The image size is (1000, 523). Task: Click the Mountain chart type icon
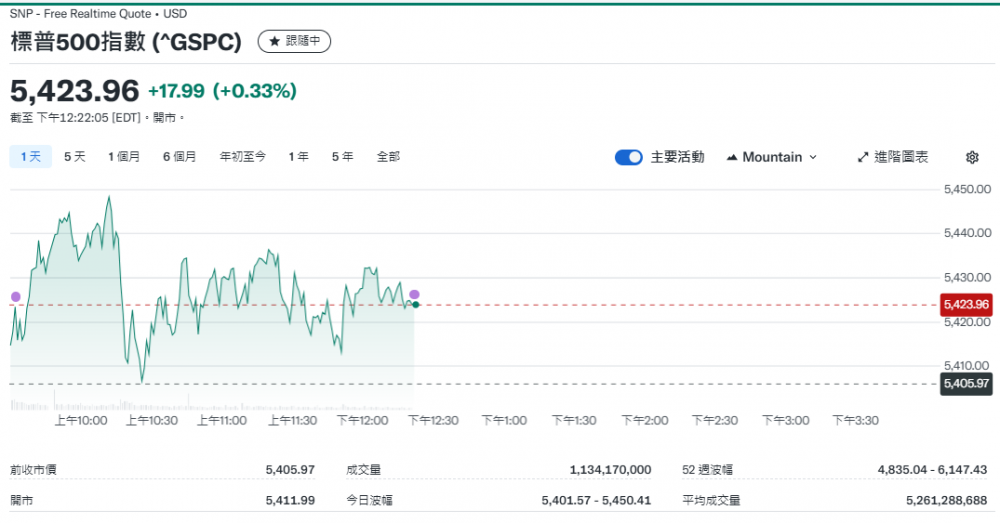point(732,157)
